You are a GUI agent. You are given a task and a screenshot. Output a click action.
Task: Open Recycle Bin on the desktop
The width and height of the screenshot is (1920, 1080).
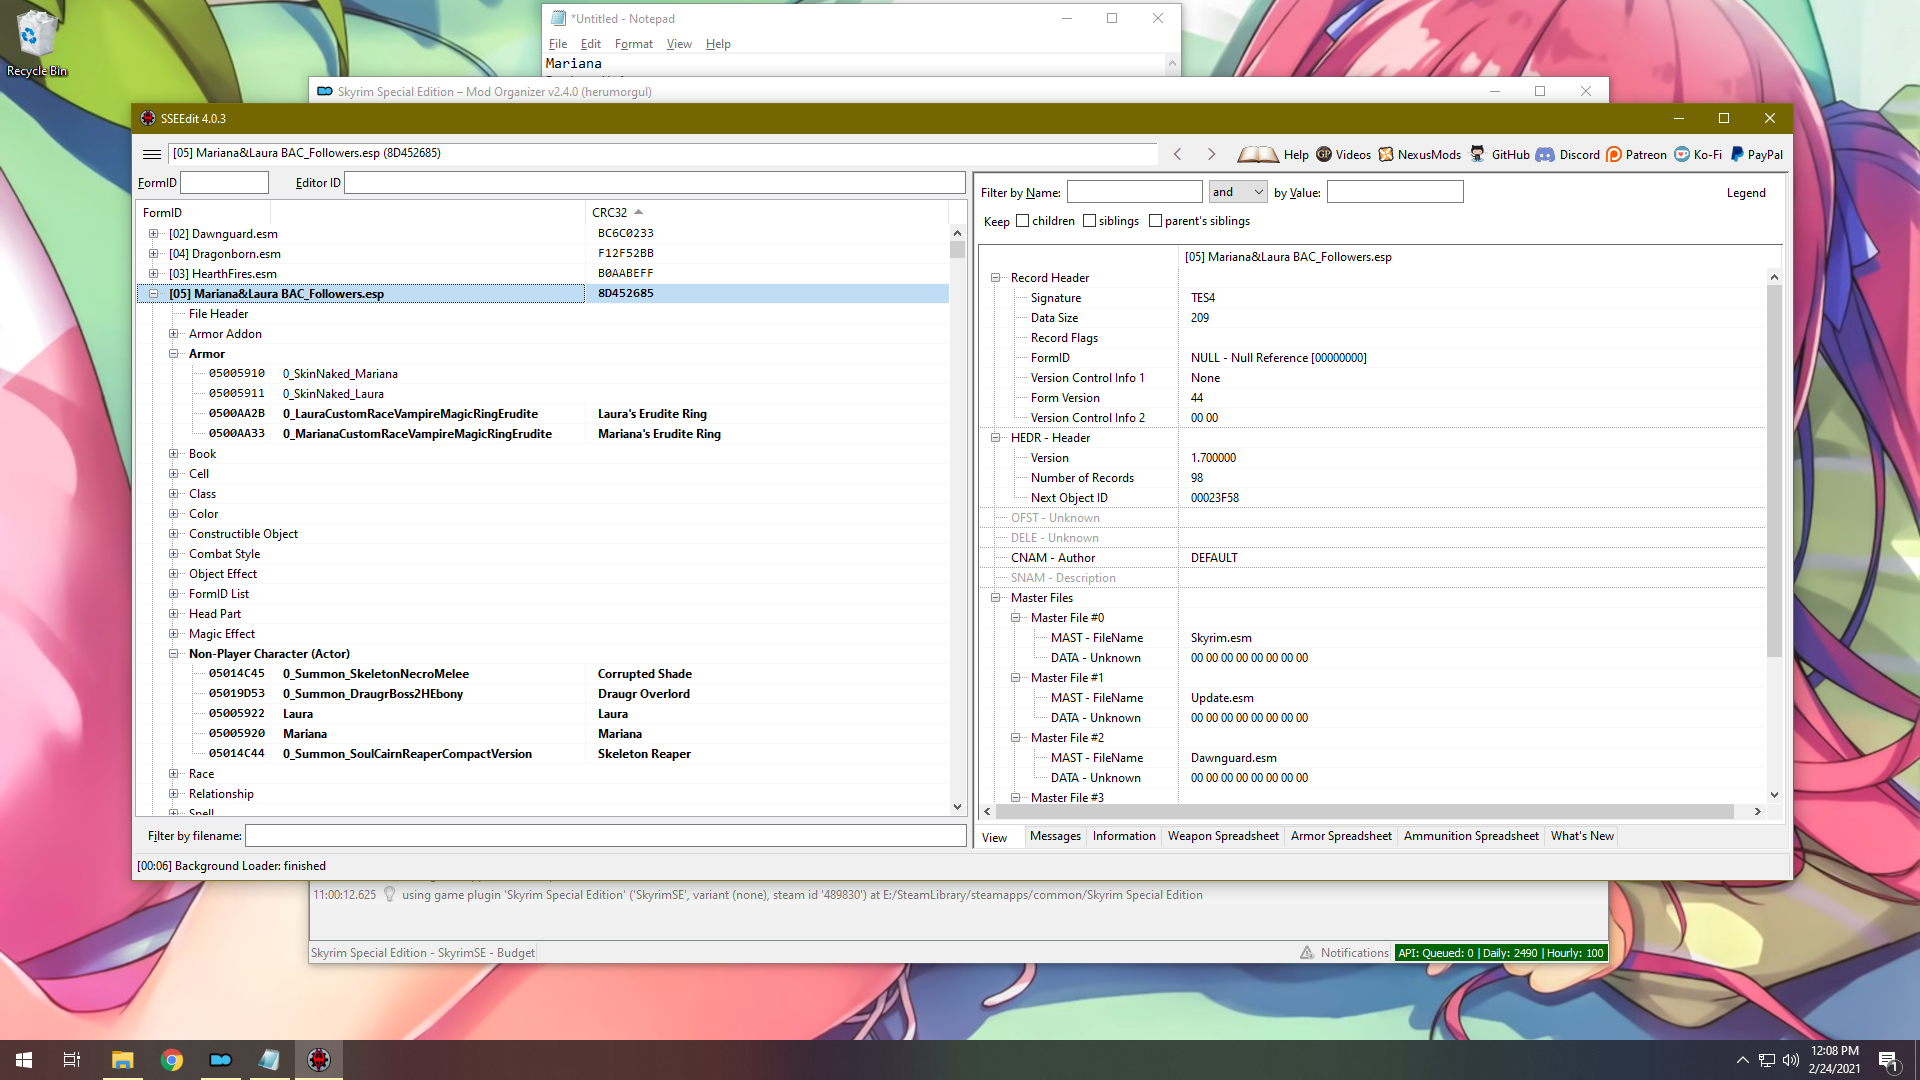[36, 43]
